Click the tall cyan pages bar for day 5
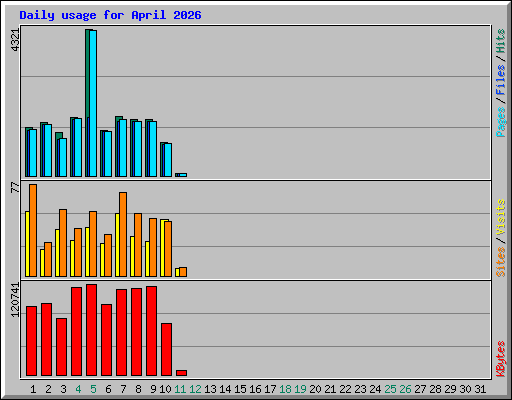 click(x=93, y=103)
